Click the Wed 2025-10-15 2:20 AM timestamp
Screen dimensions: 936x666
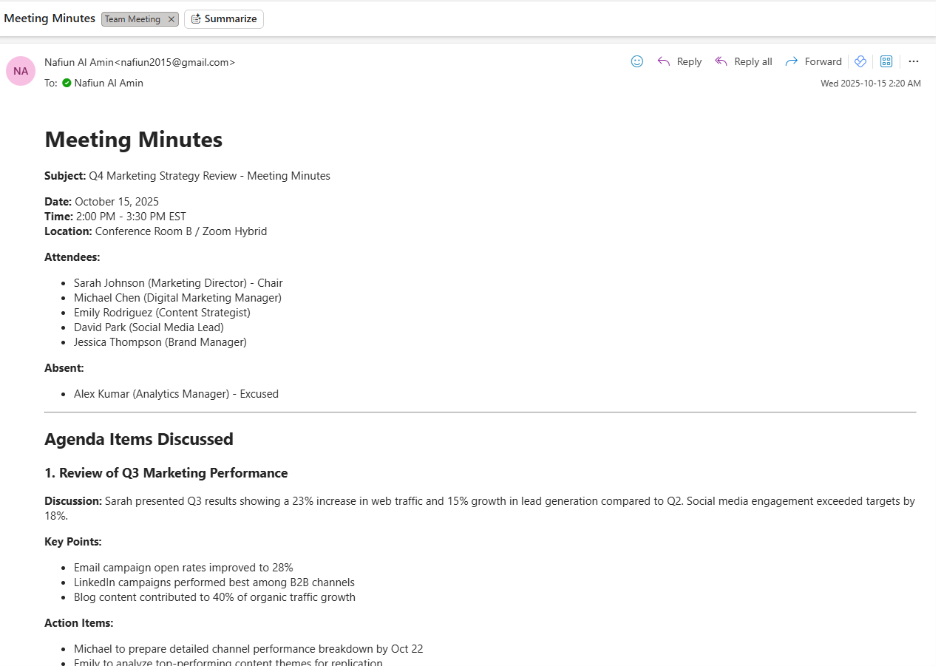coord(870,84)
